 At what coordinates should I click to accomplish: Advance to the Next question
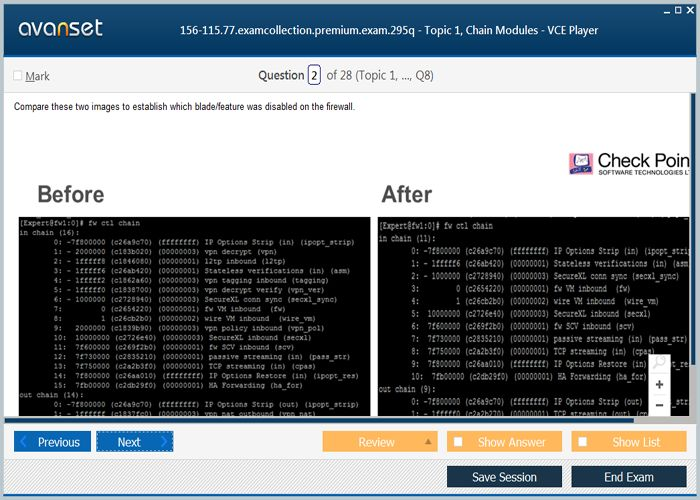click(x=134, y=442)
